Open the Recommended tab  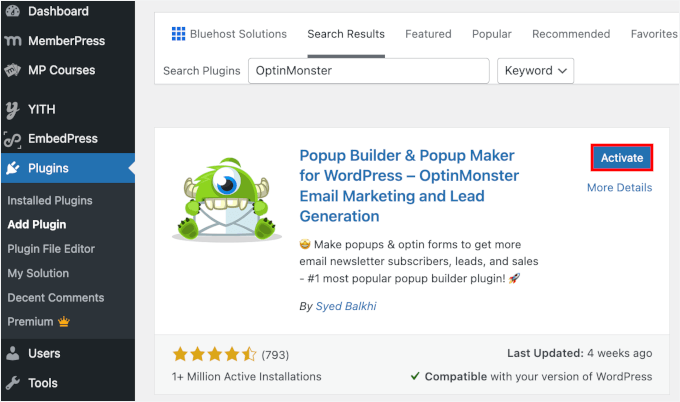coord(571,34)
